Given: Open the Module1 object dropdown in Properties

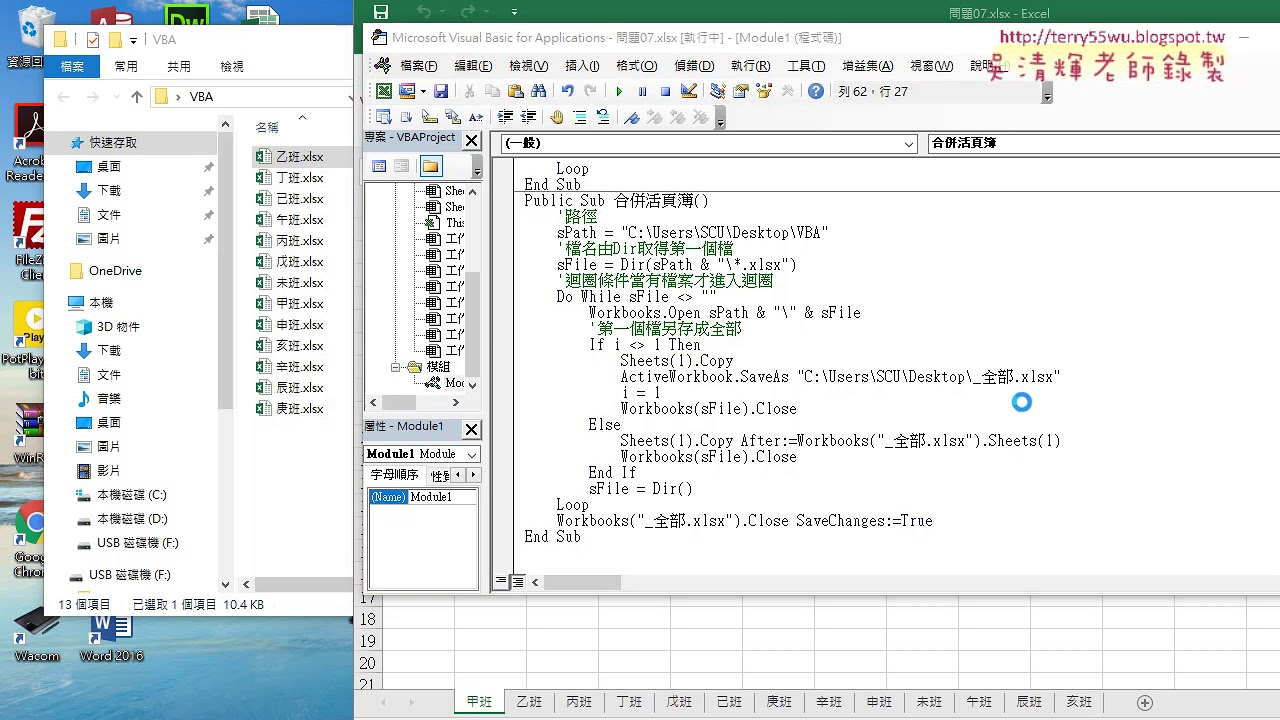Looking at the screenshot, I should (x=472, y=454).
